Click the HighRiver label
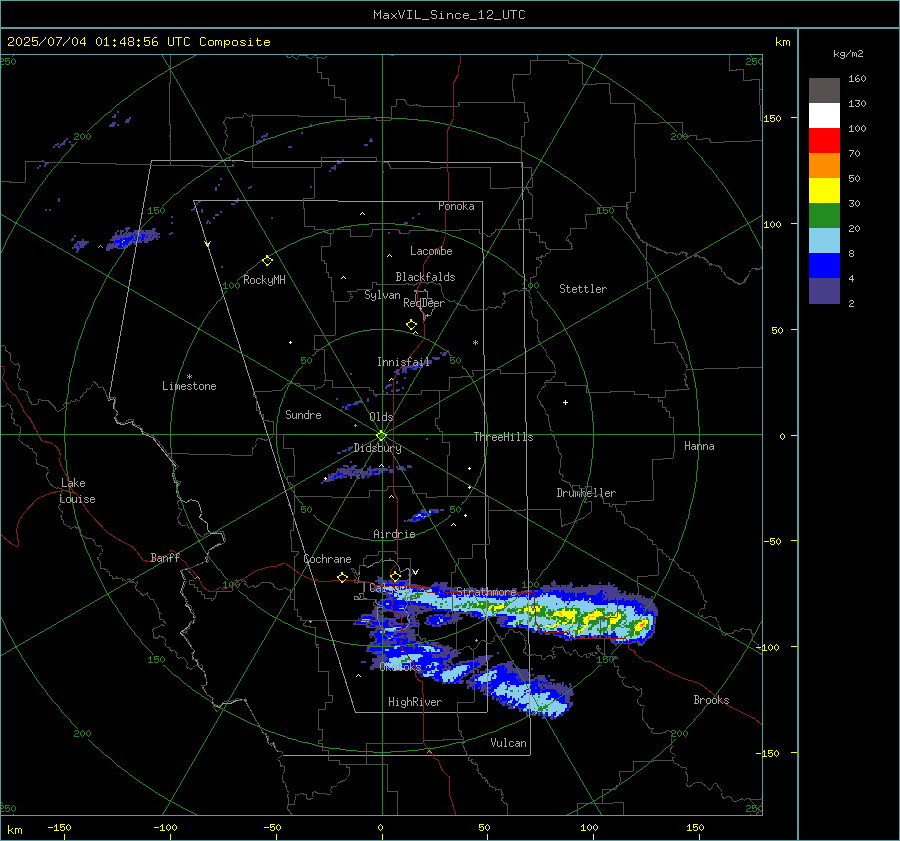This screenshot has width=900, height=841. [x=415, y=702]
